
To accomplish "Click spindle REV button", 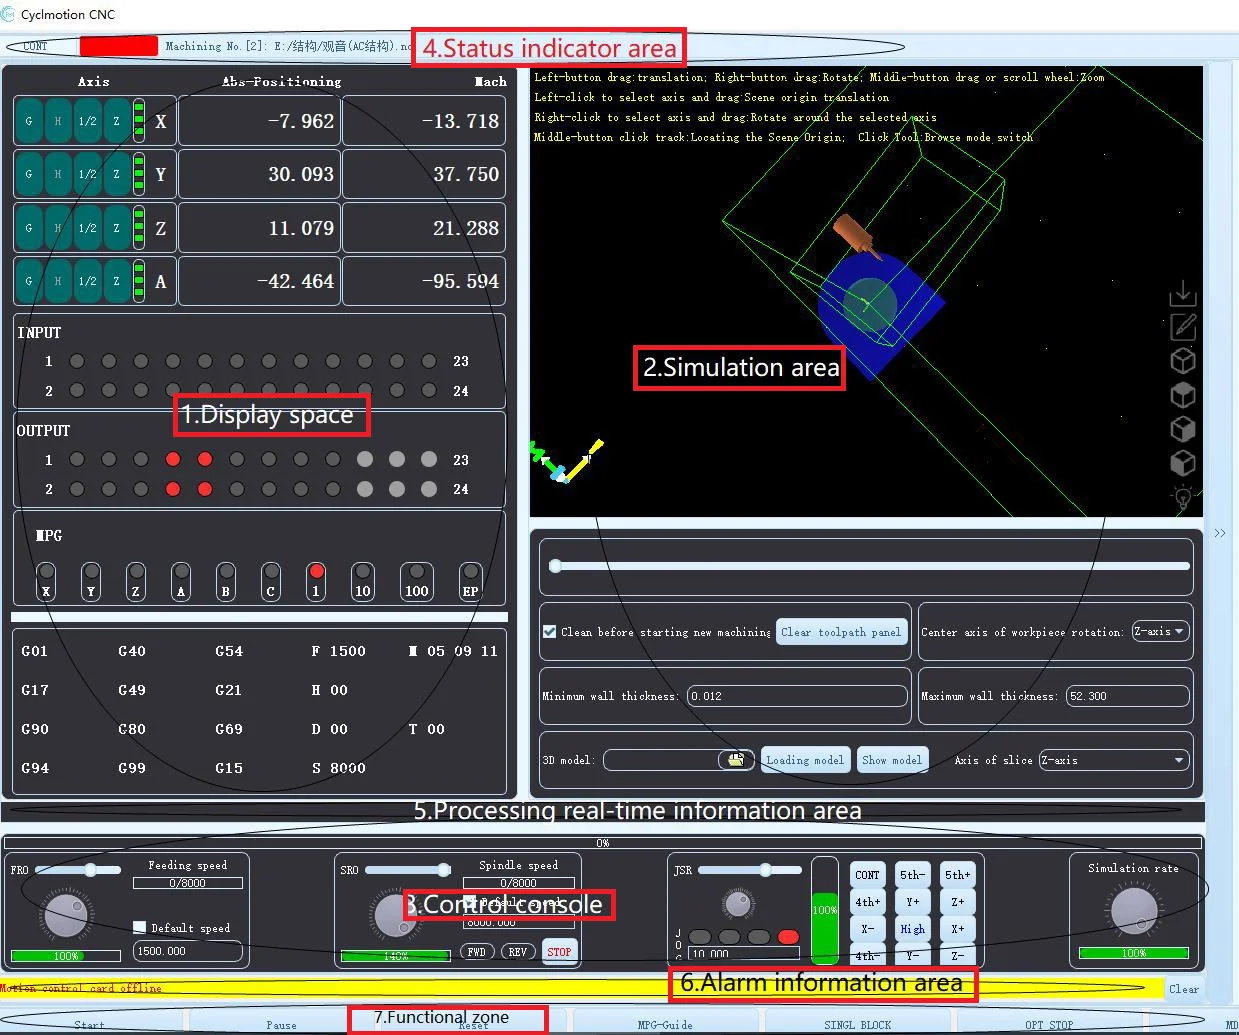I will point(517,952).
